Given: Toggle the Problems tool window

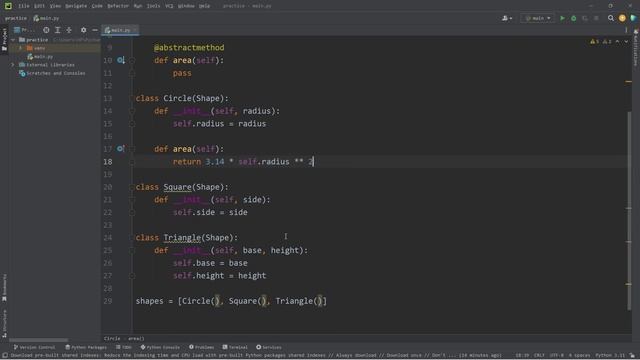Looking at the screenshot, I should 202,347.
